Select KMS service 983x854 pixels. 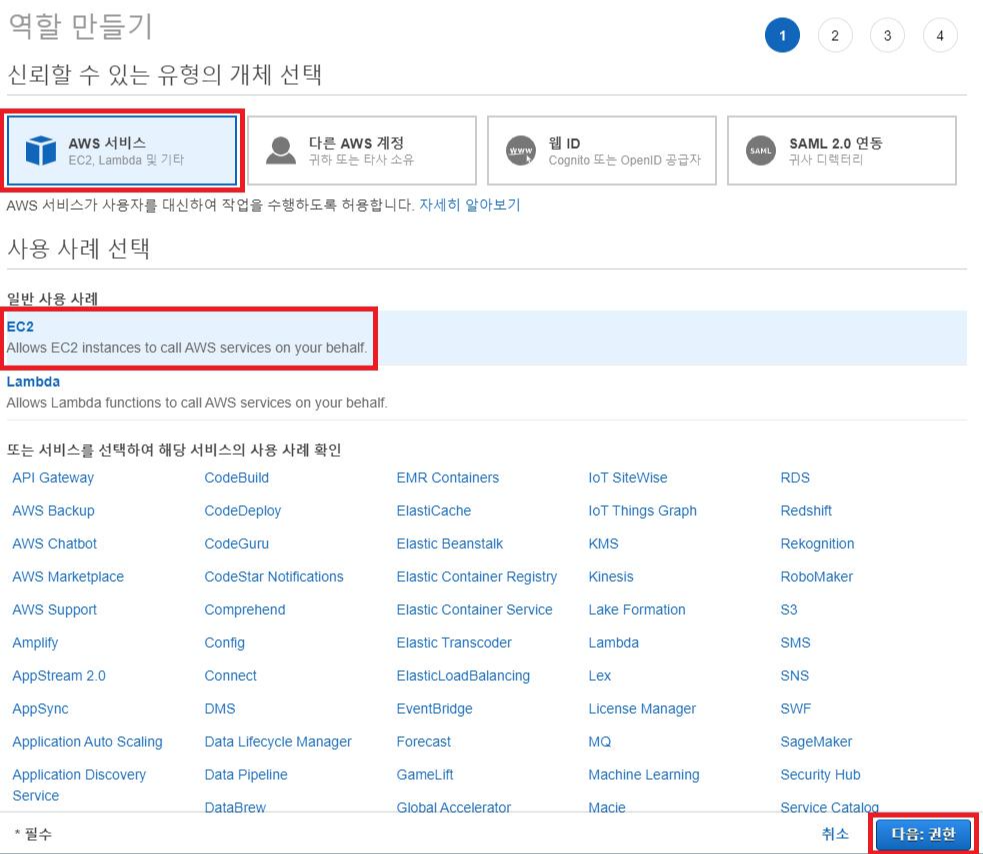coord(603,544)
